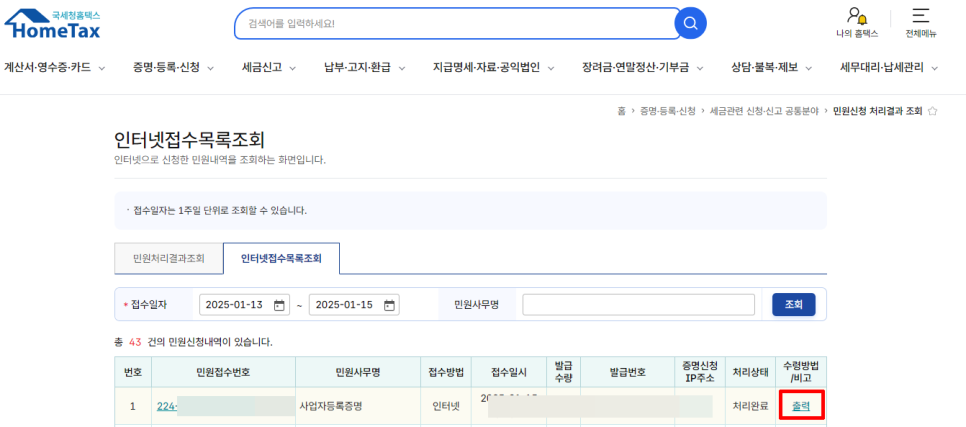Expand the 계산서·영수증·카드 menu
Image resolution: width=966 pixels, height=427 pixels.
(x=54, y=68)
